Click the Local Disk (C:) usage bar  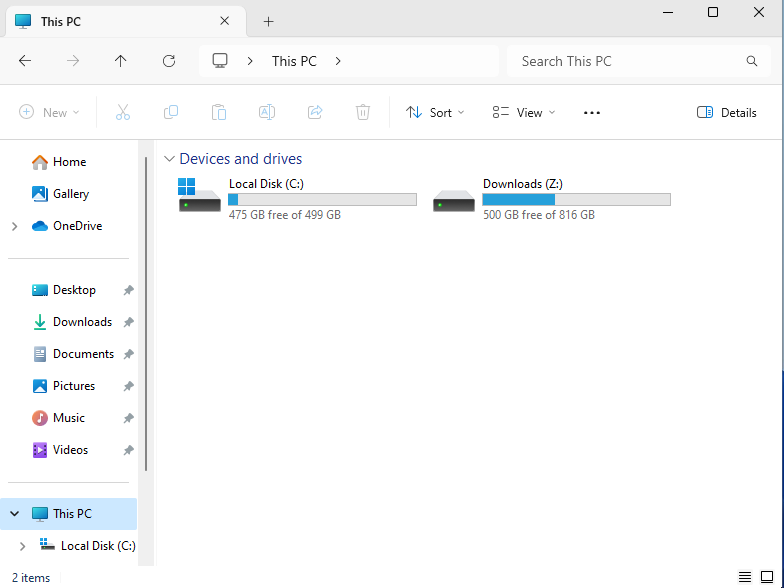(322, 200)
